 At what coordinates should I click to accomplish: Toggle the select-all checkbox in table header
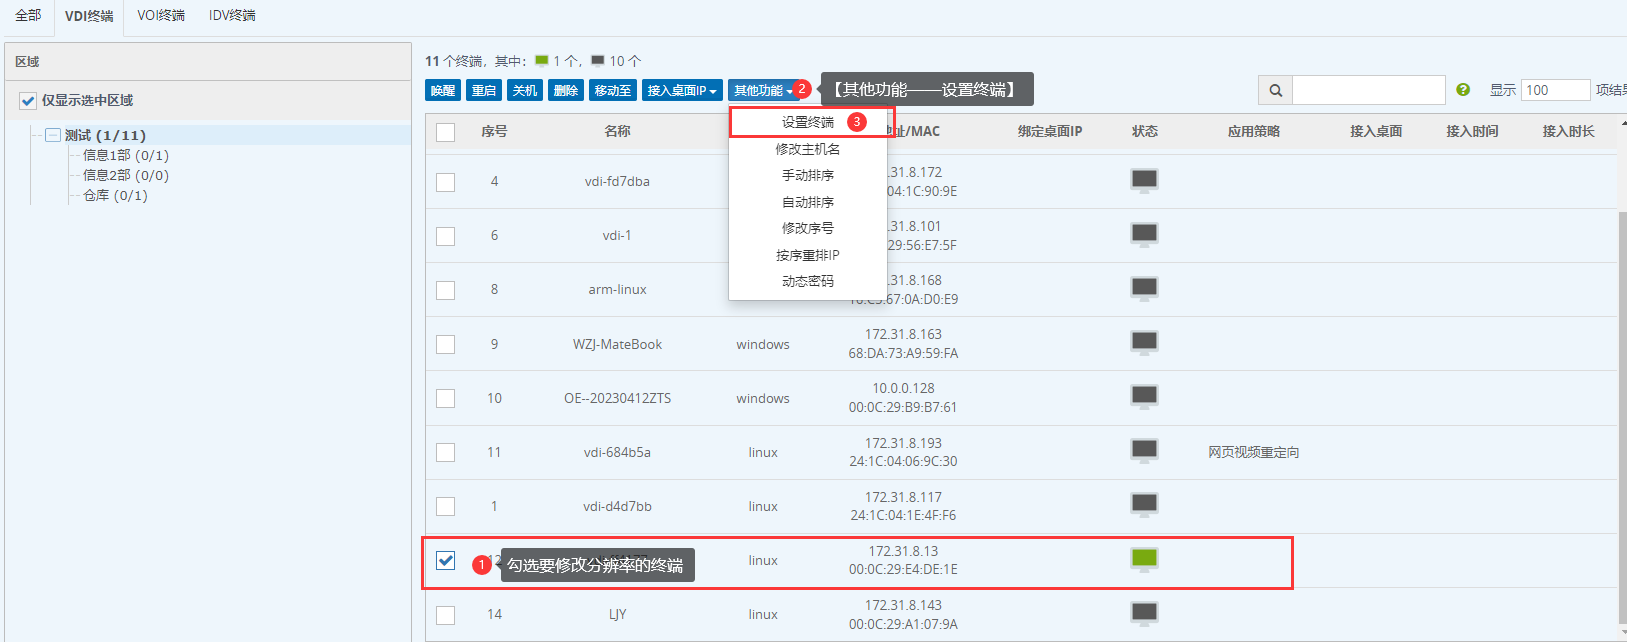pos(446,132)
